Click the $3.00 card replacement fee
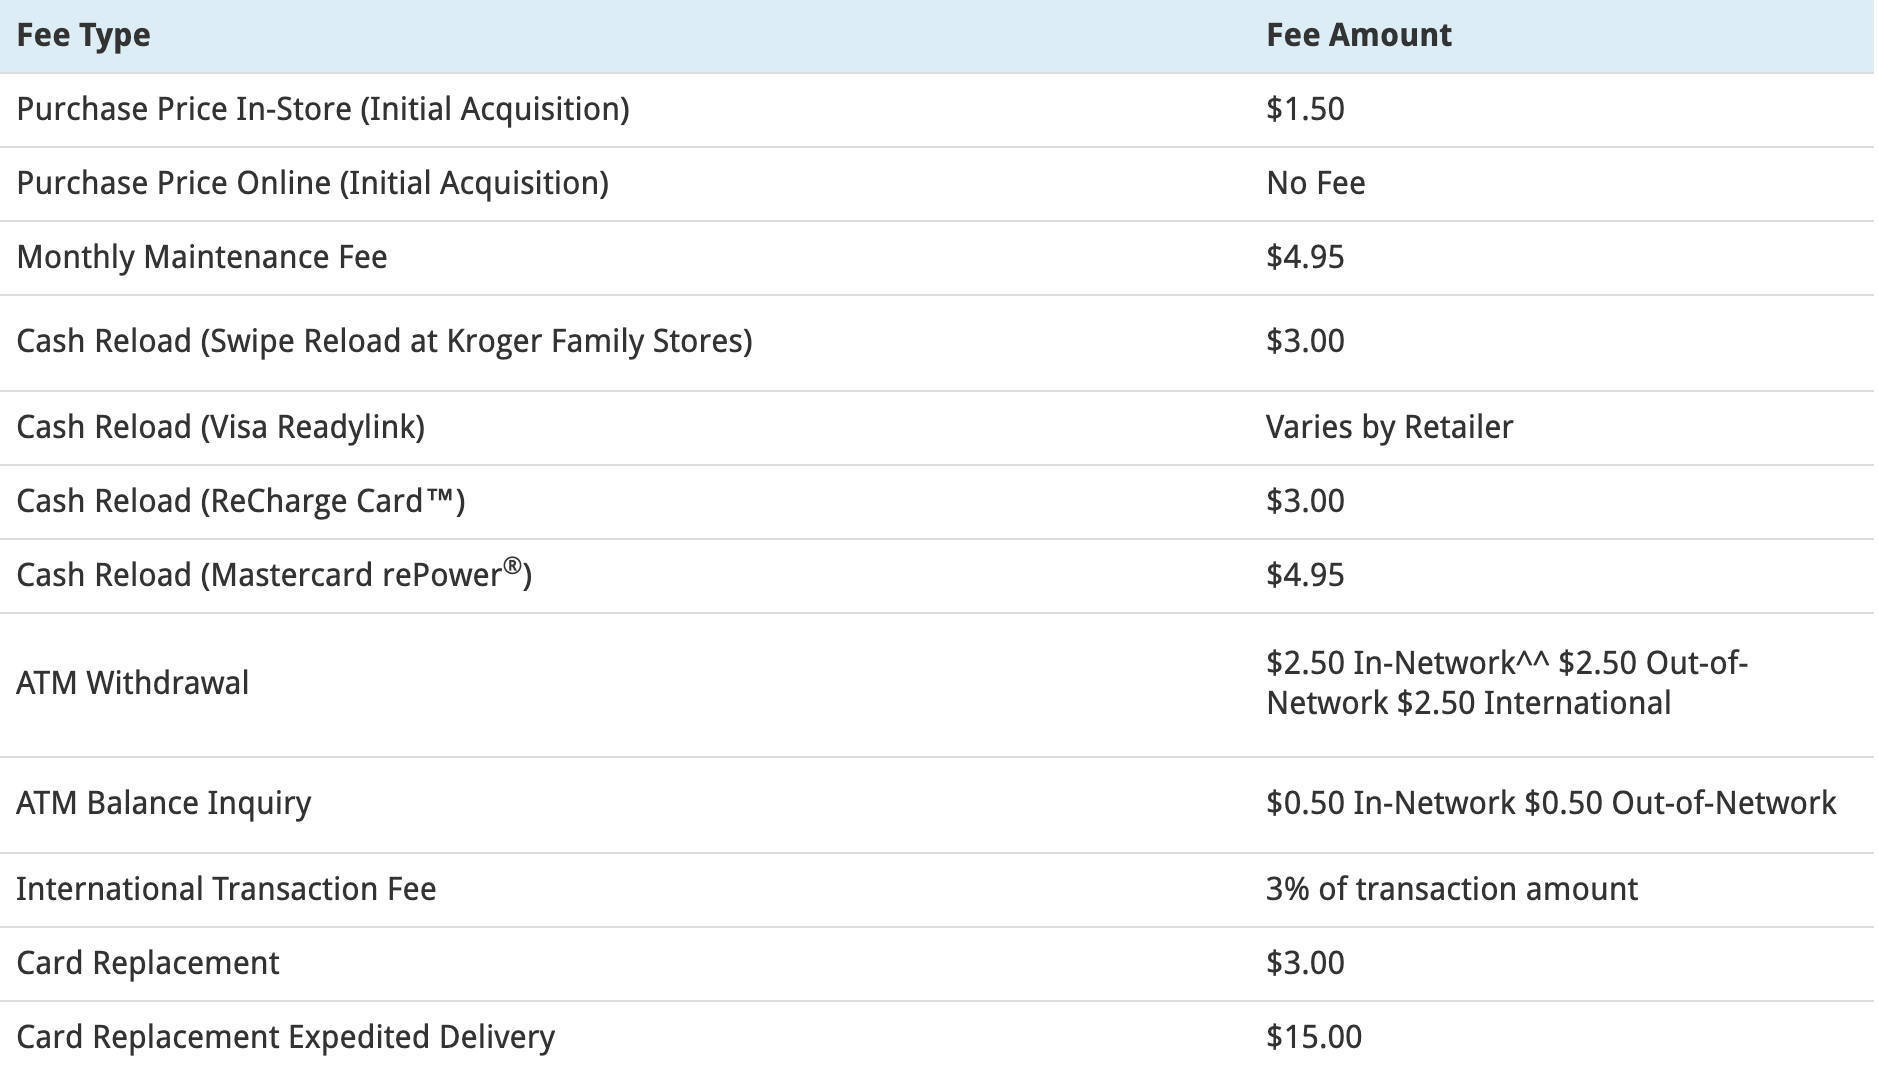Image resolution: width=1878 pixels, height=1072 pixels. [x=1305, y=963]
